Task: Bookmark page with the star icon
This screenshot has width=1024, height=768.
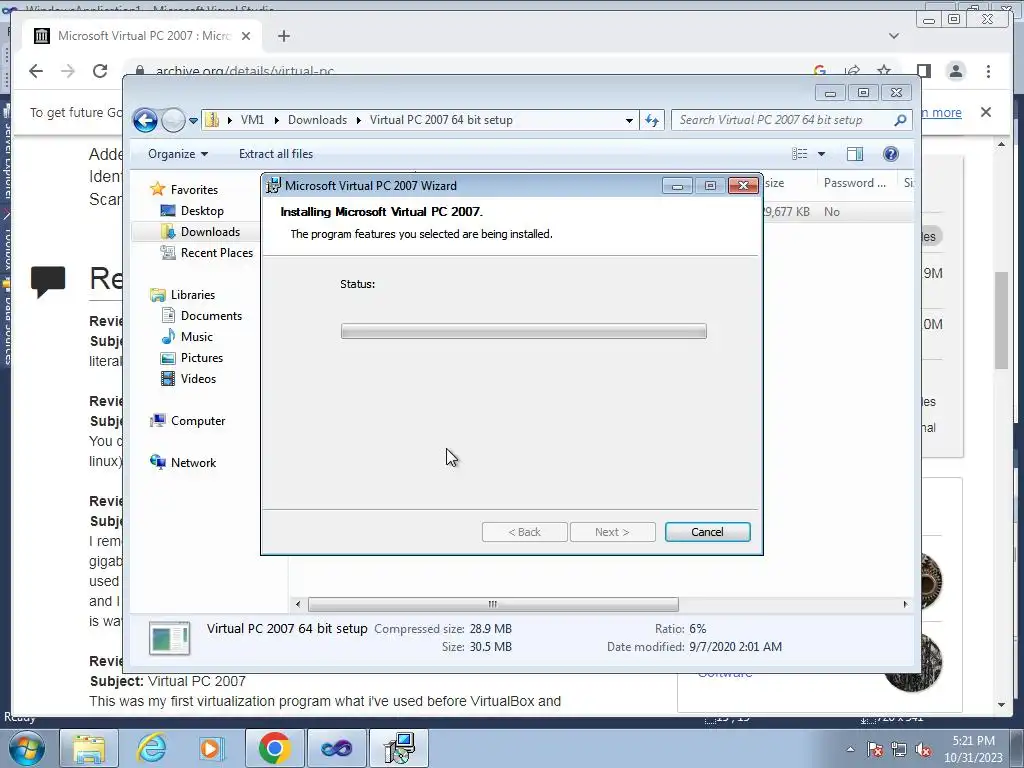Action: (x=884, y=71)
